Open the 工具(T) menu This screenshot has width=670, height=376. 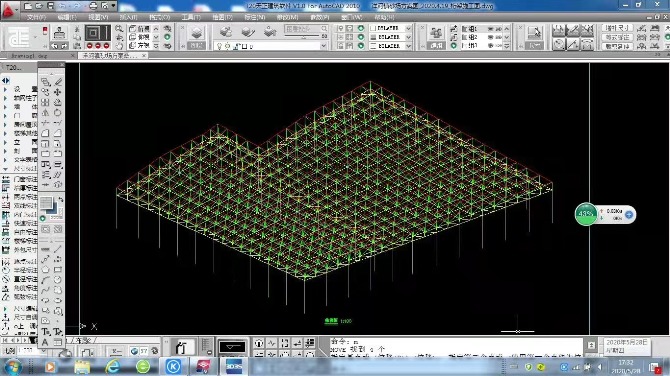(x=191, y=18)
